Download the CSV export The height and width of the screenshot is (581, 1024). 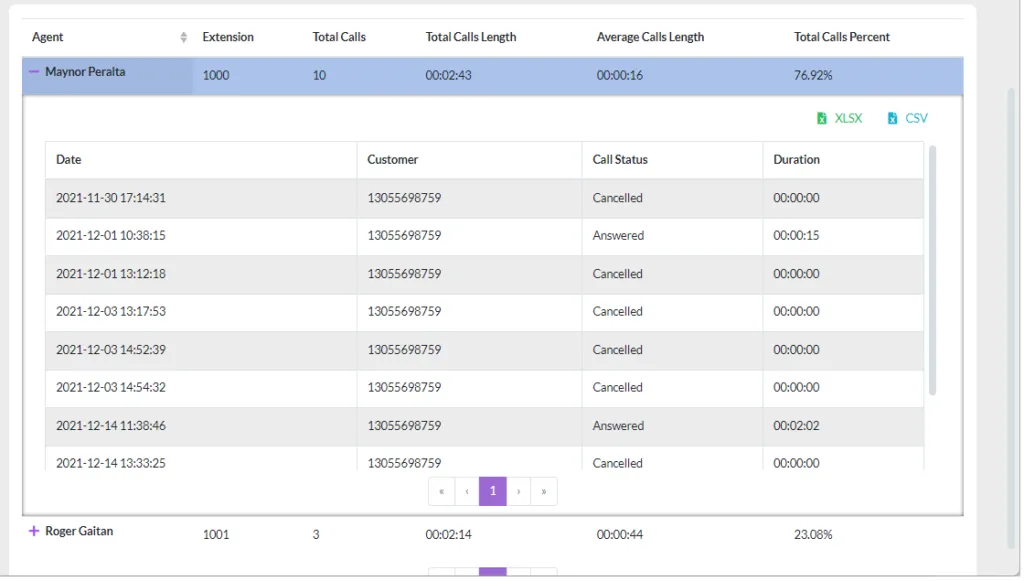[908, 118]
